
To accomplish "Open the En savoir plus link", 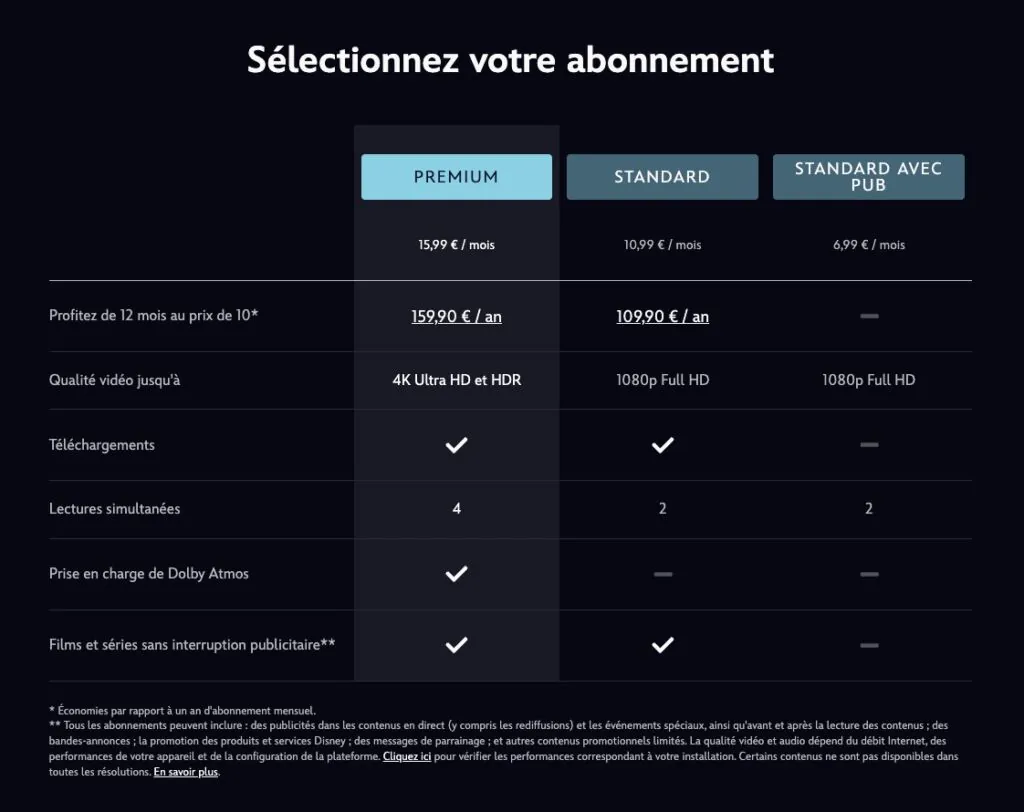I will click(185, 772).
